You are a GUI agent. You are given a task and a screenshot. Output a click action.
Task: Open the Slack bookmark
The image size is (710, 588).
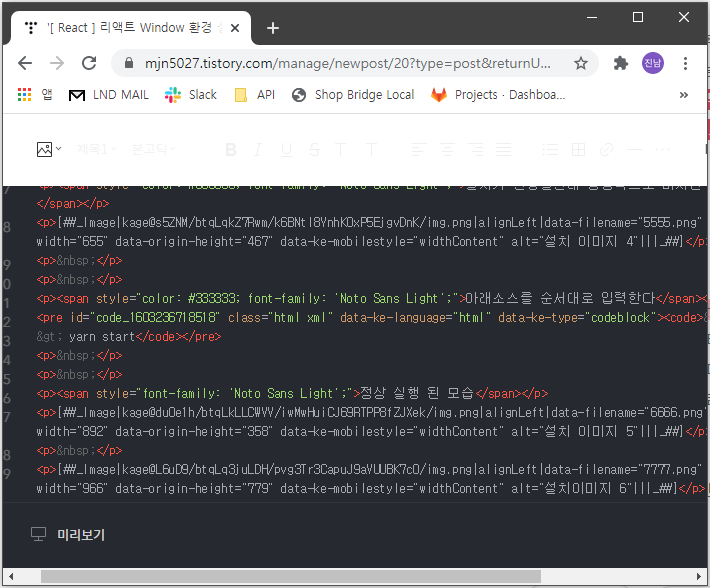pyautogui.click(x=191, y=95)
